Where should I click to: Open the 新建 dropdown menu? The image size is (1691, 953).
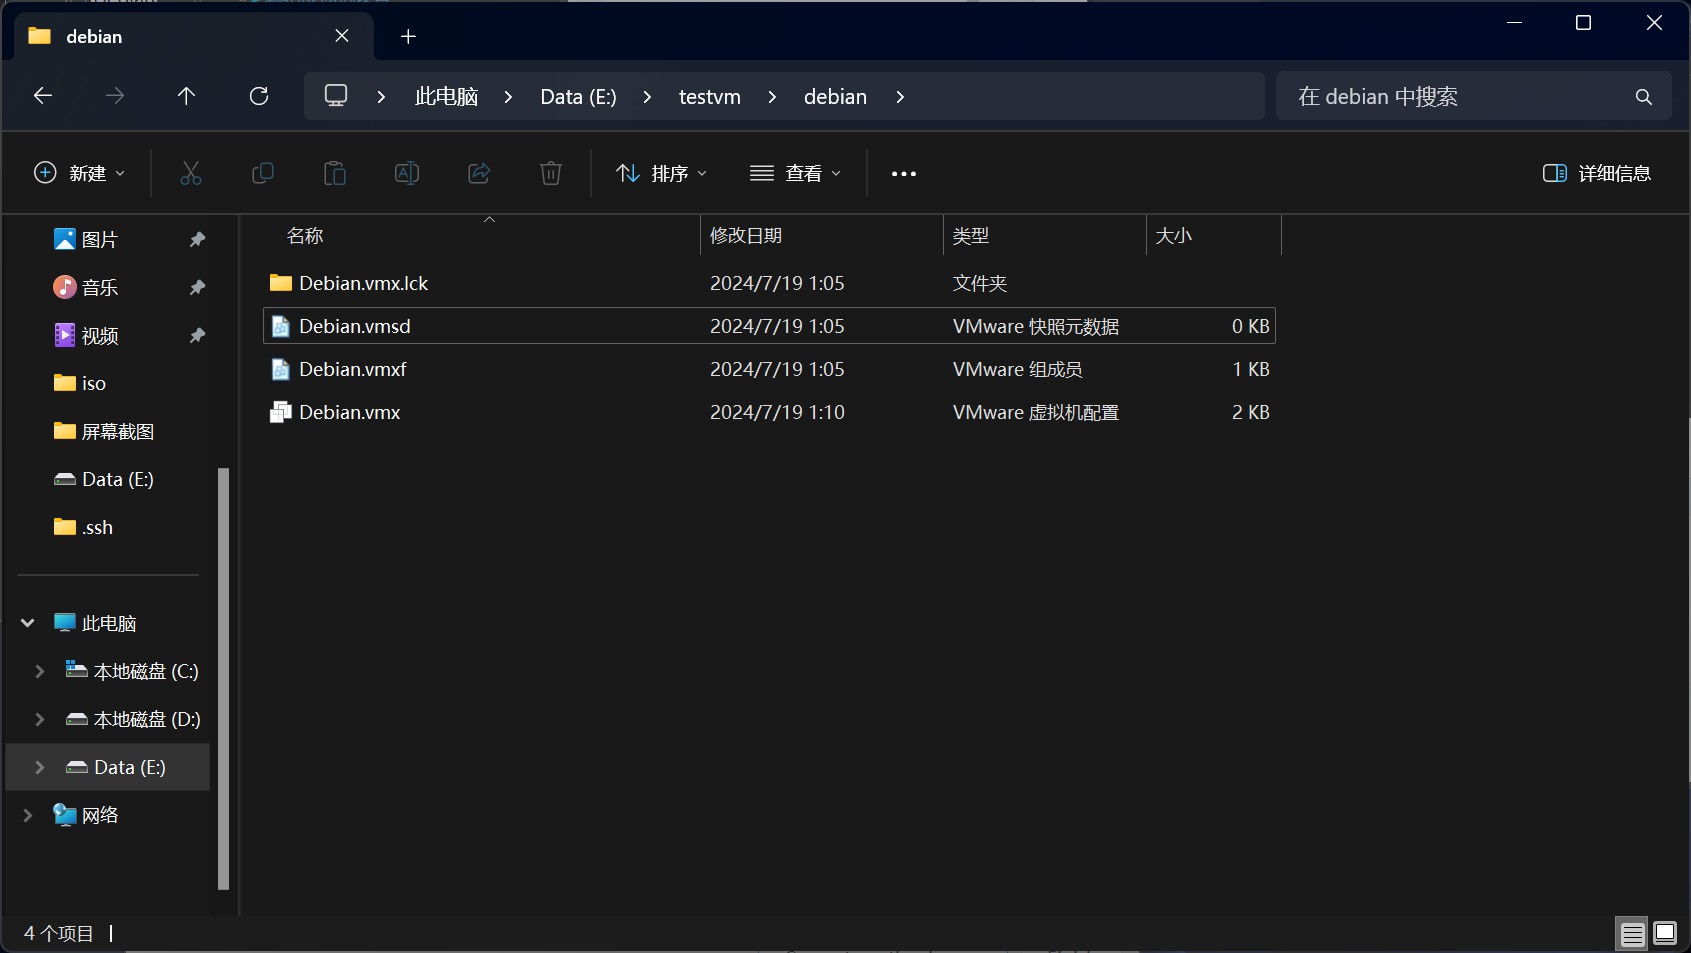[x=80, y=173]
